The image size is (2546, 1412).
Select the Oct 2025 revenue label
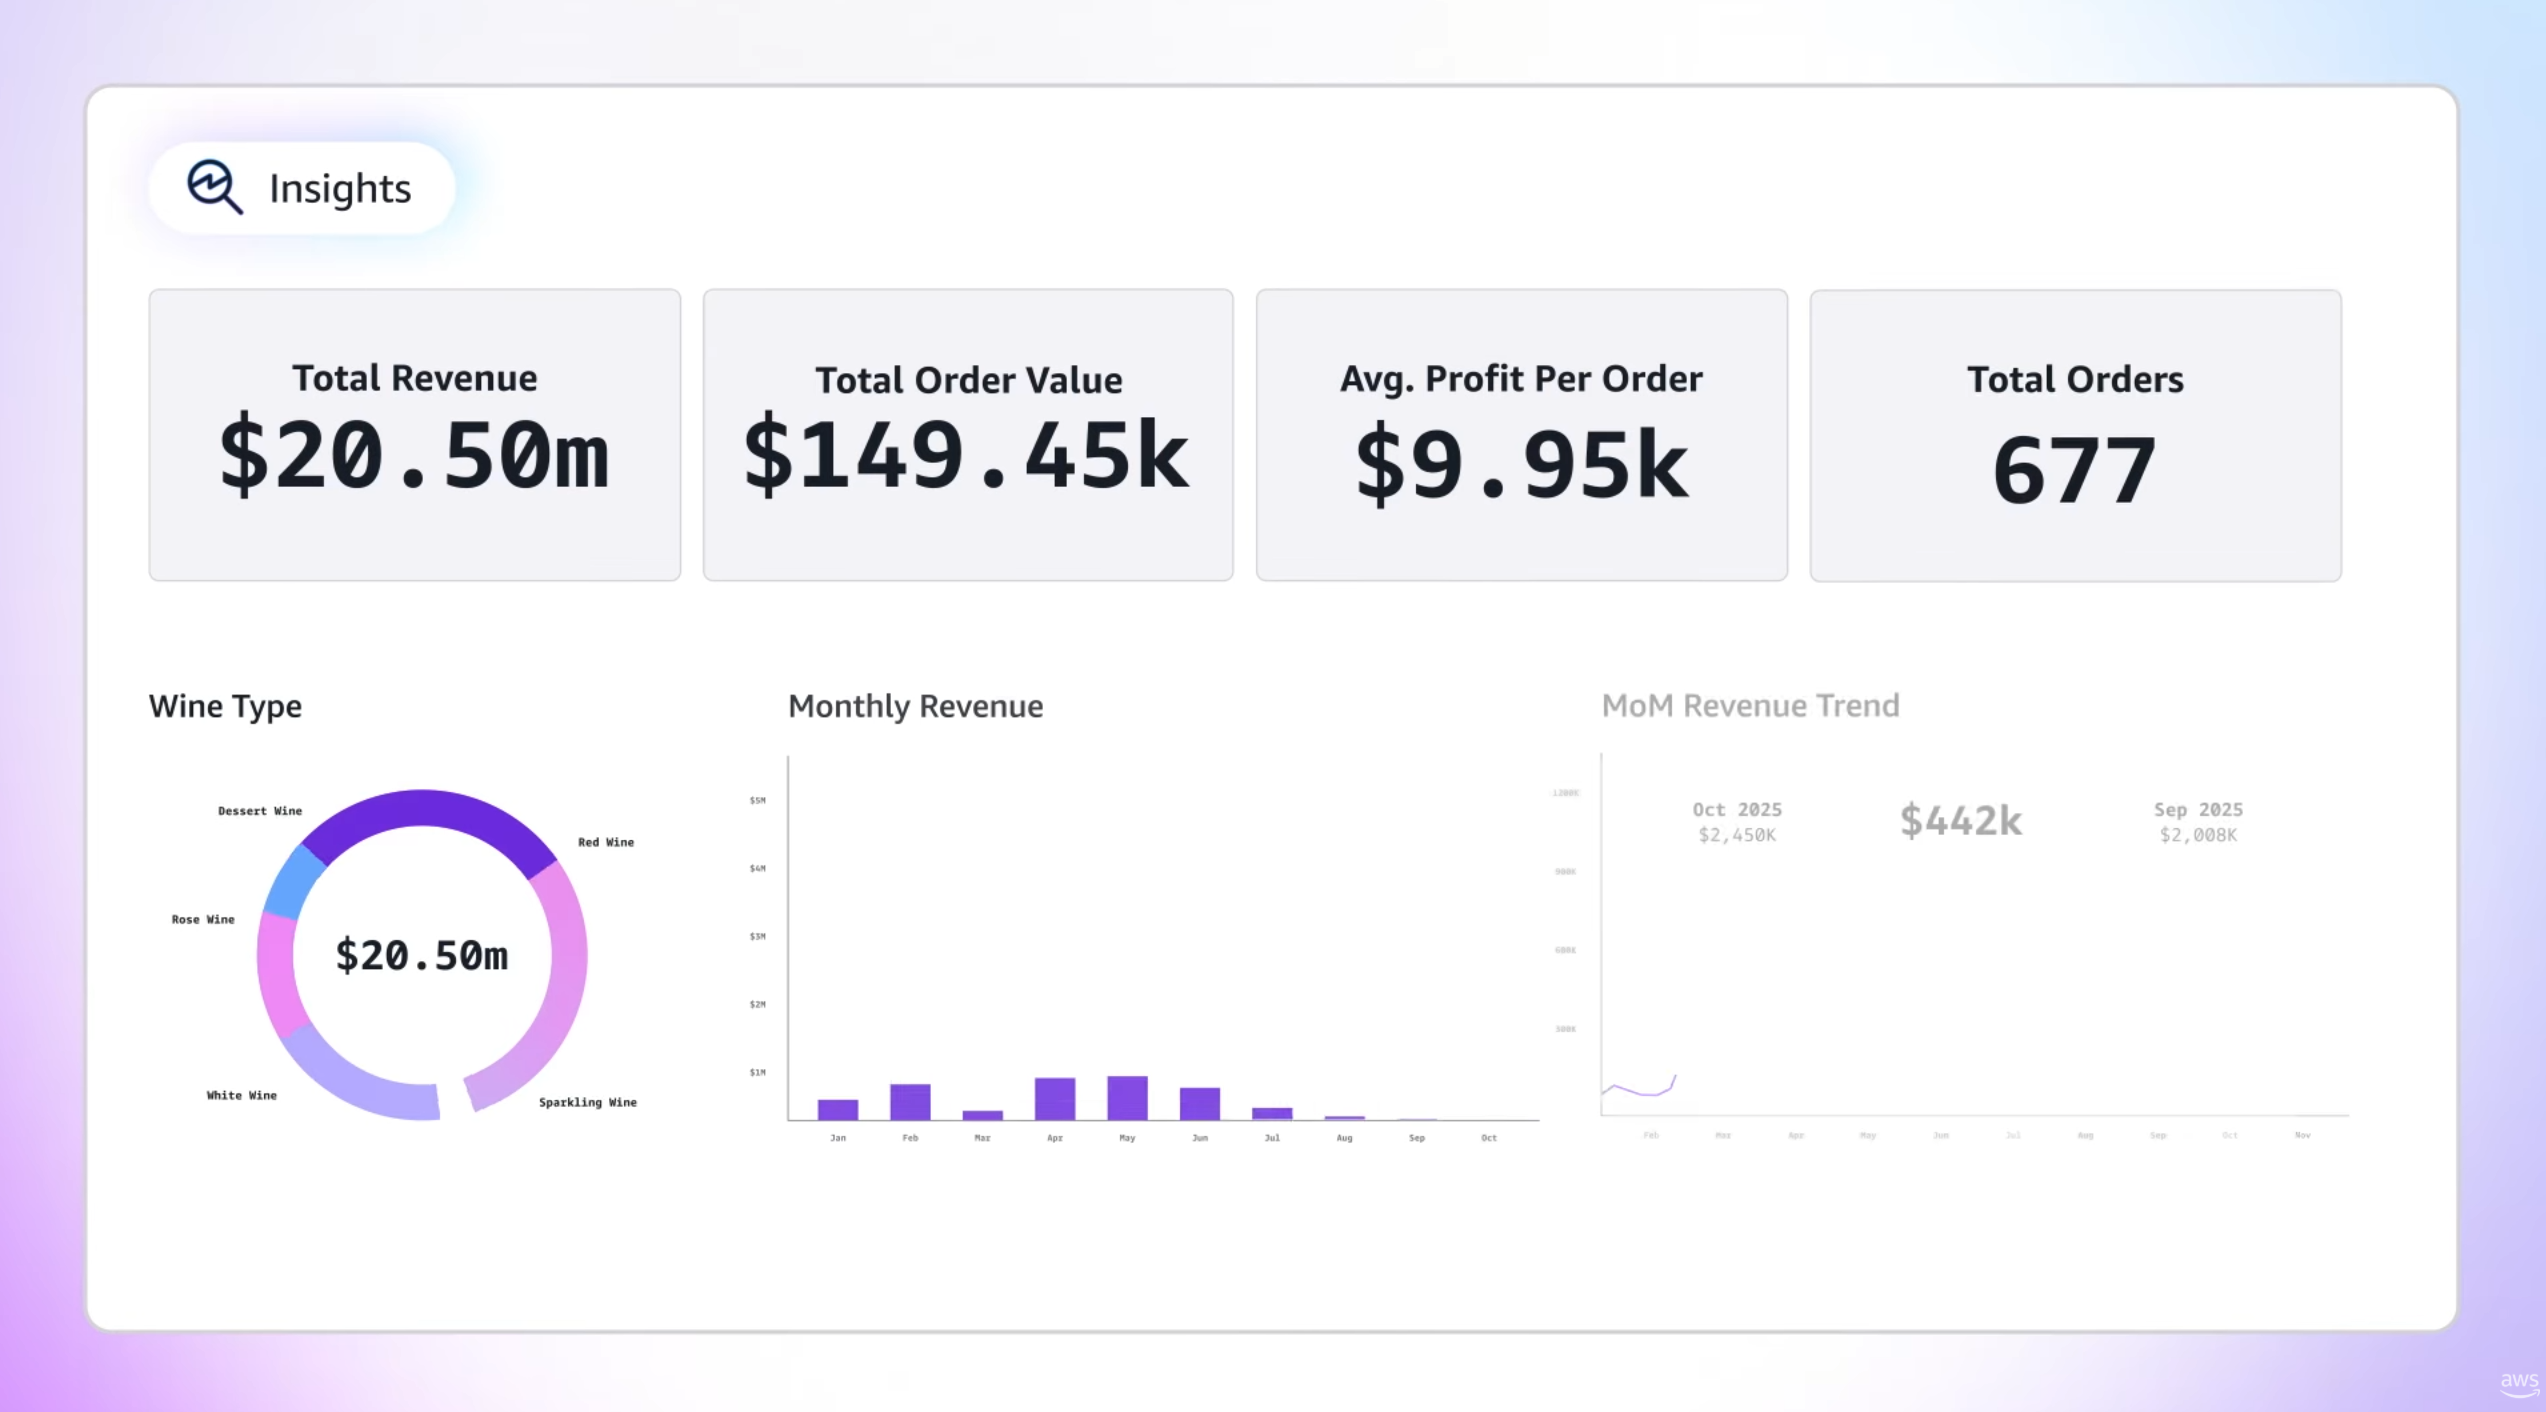[x=1737, y=821]
